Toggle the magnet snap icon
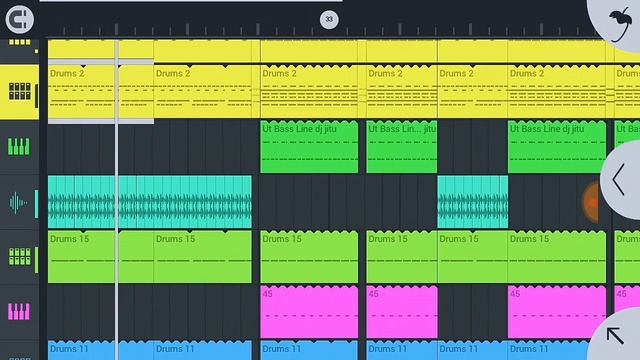 (x=20, y=19)
